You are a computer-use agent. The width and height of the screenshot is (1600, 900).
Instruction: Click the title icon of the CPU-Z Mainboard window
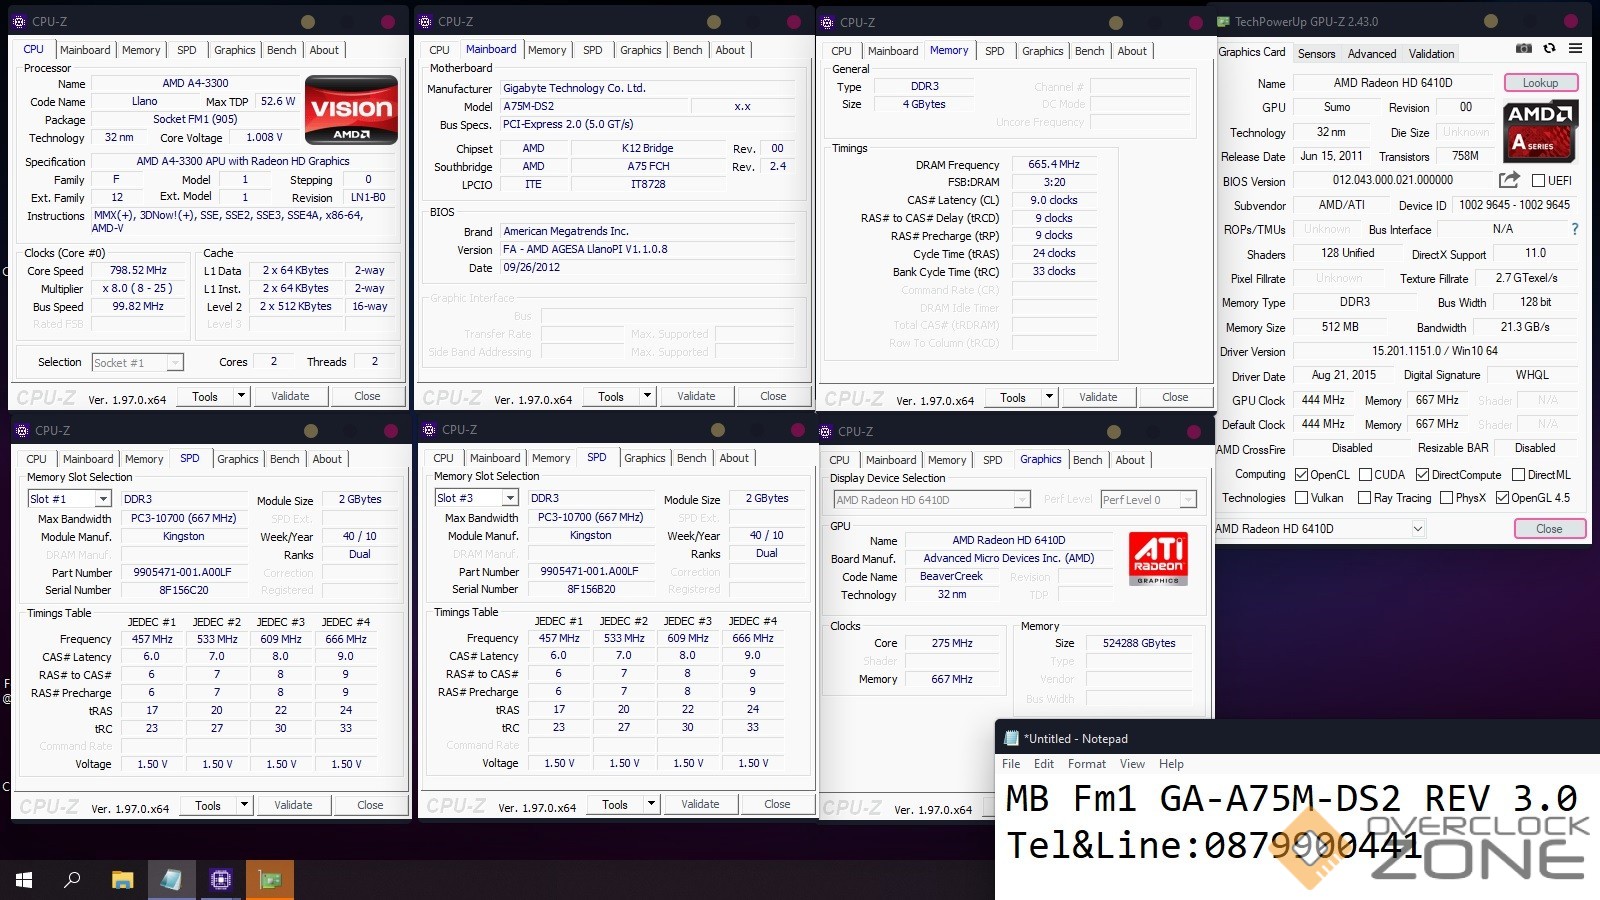tap(425, 21)
